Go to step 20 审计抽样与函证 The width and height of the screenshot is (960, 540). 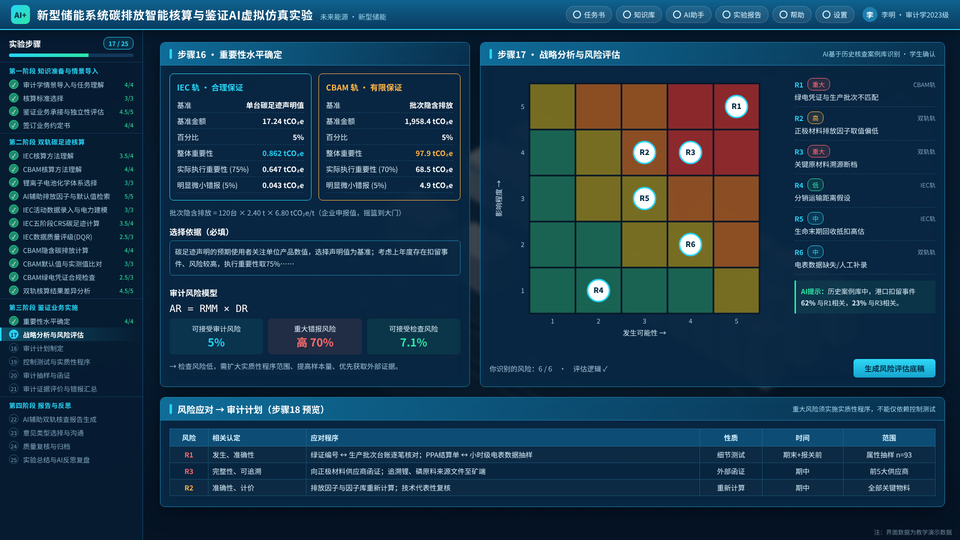tap(71, 375)
